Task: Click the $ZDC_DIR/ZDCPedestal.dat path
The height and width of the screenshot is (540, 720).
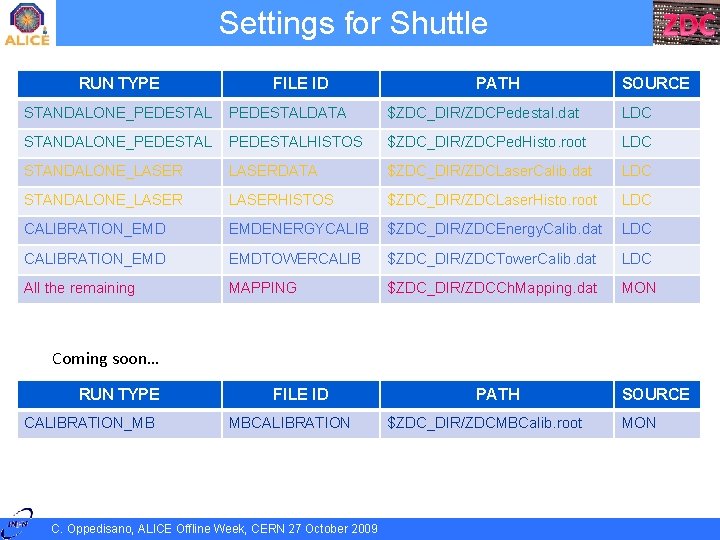Action: point(483,113)
